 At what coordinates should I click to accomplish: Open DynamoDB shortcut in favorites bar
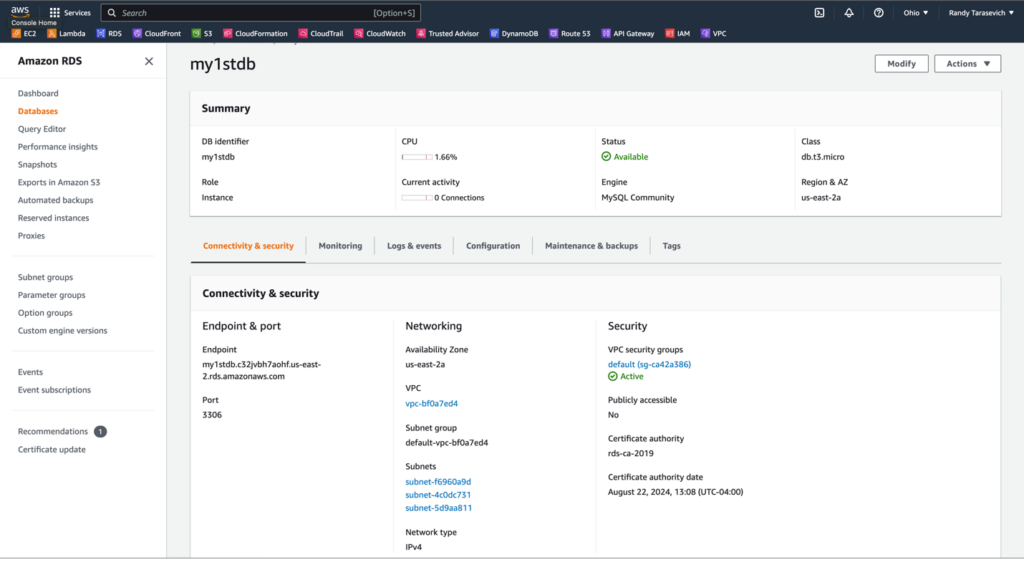pyautogui.click(x=514, y=33)
